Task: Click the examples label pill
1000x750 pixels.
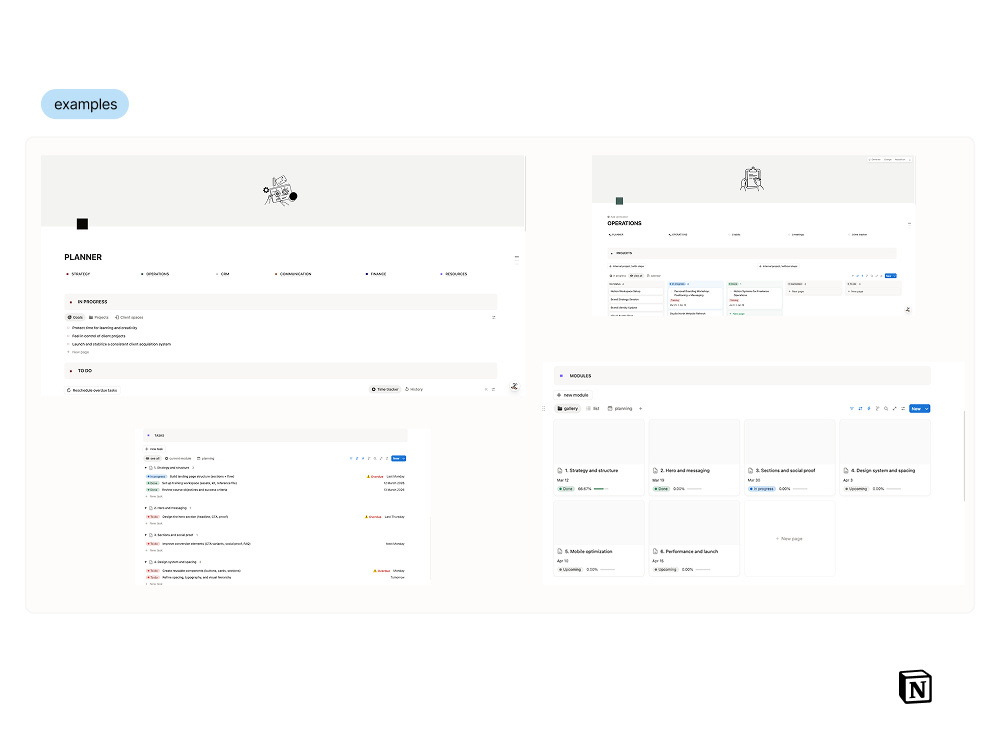Action: 85,104
